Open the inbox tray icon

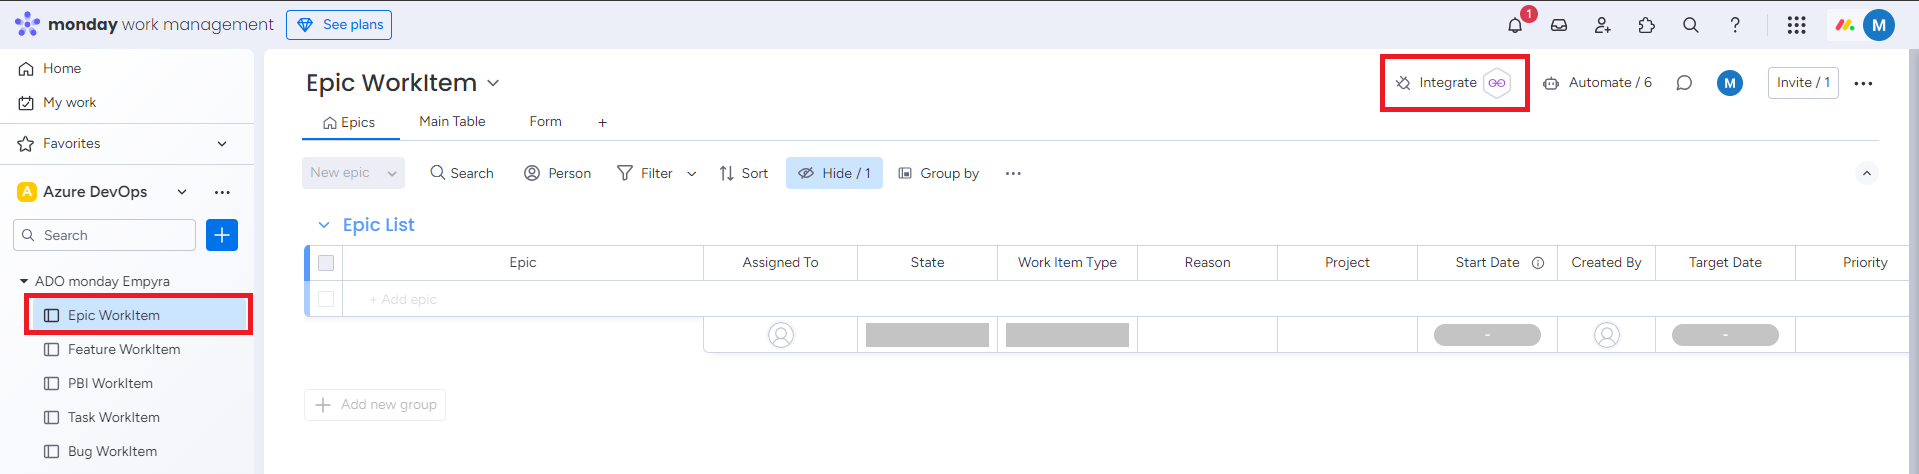tap(1559, 25)
